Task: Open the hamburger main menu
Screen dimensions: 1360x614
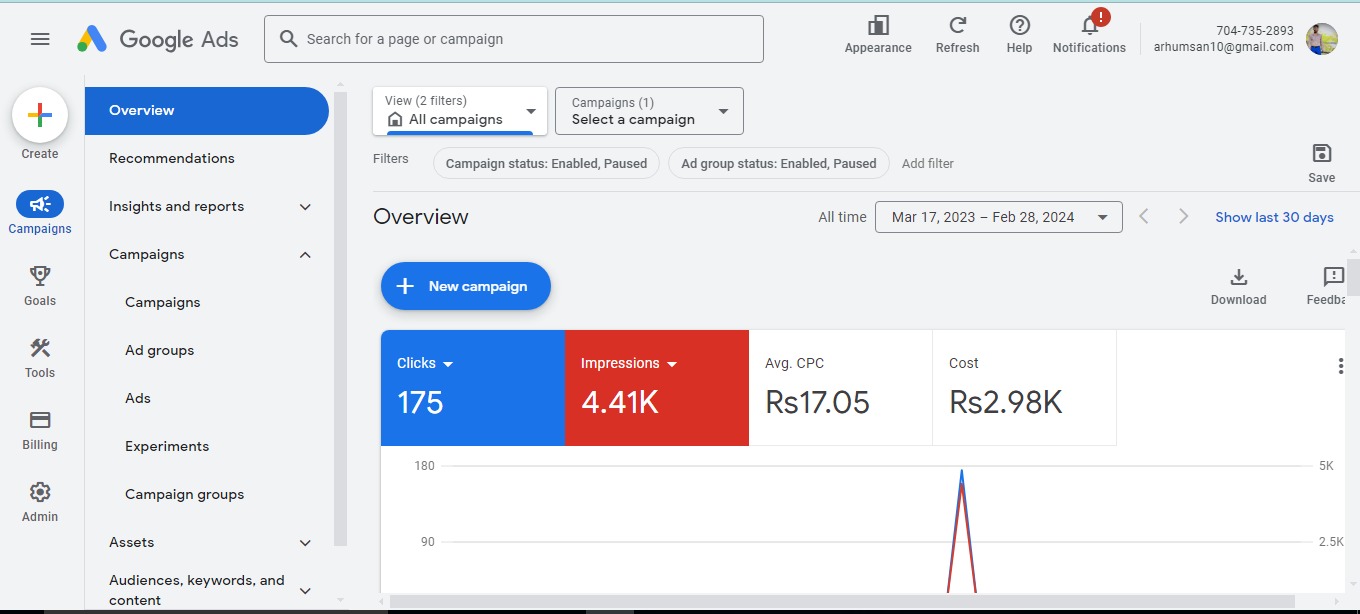Action: point(40,39)
